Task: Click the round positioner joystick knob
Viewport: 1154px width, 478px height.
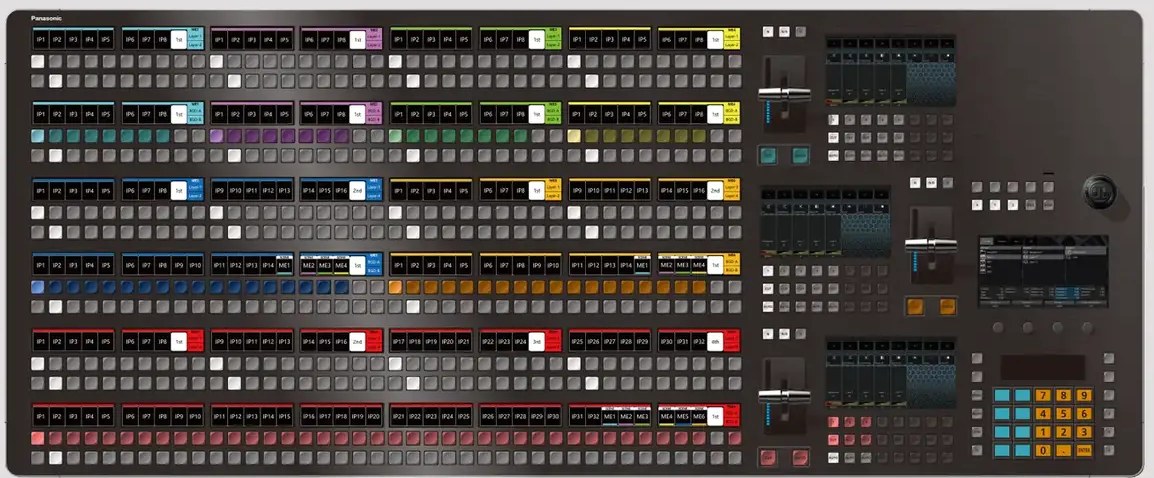Action: pyautogui.click(x=1099, y=191)
